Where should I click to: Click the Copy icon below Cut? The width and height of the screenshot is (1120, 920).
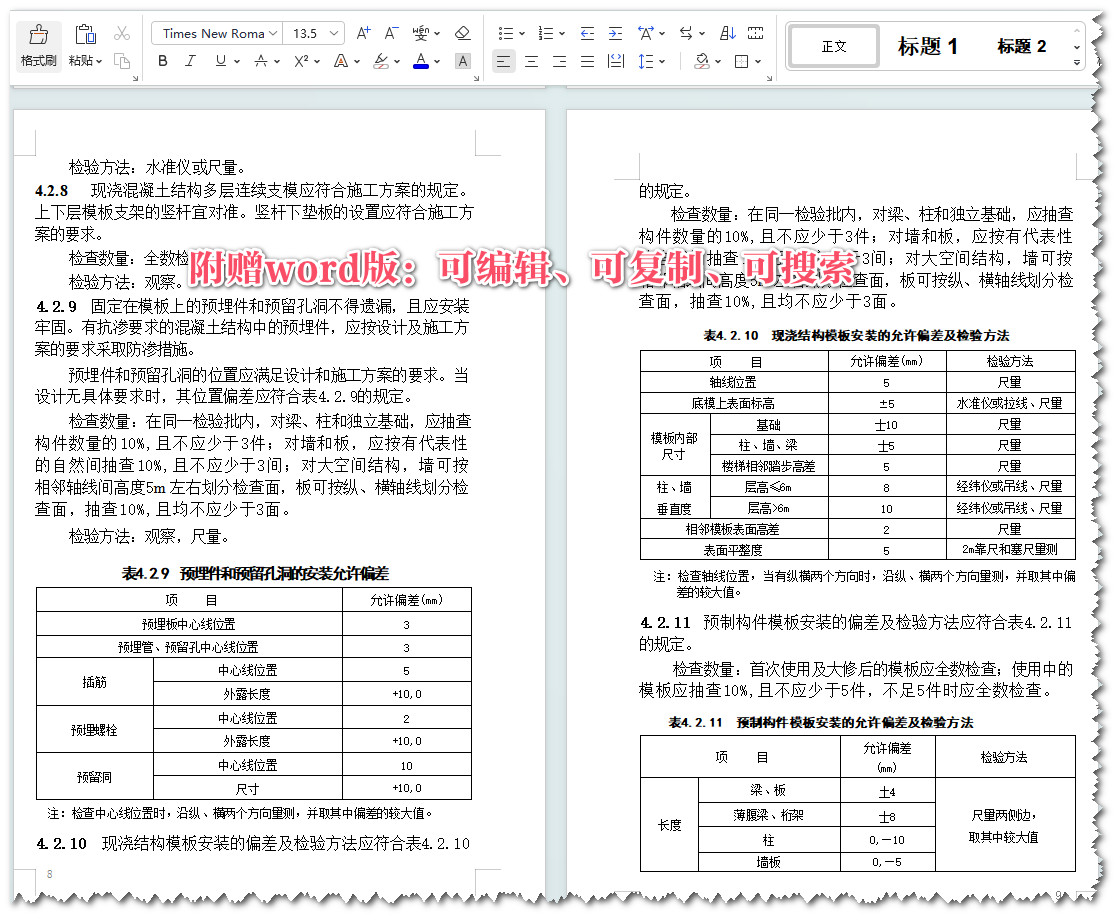coord(123,61)
